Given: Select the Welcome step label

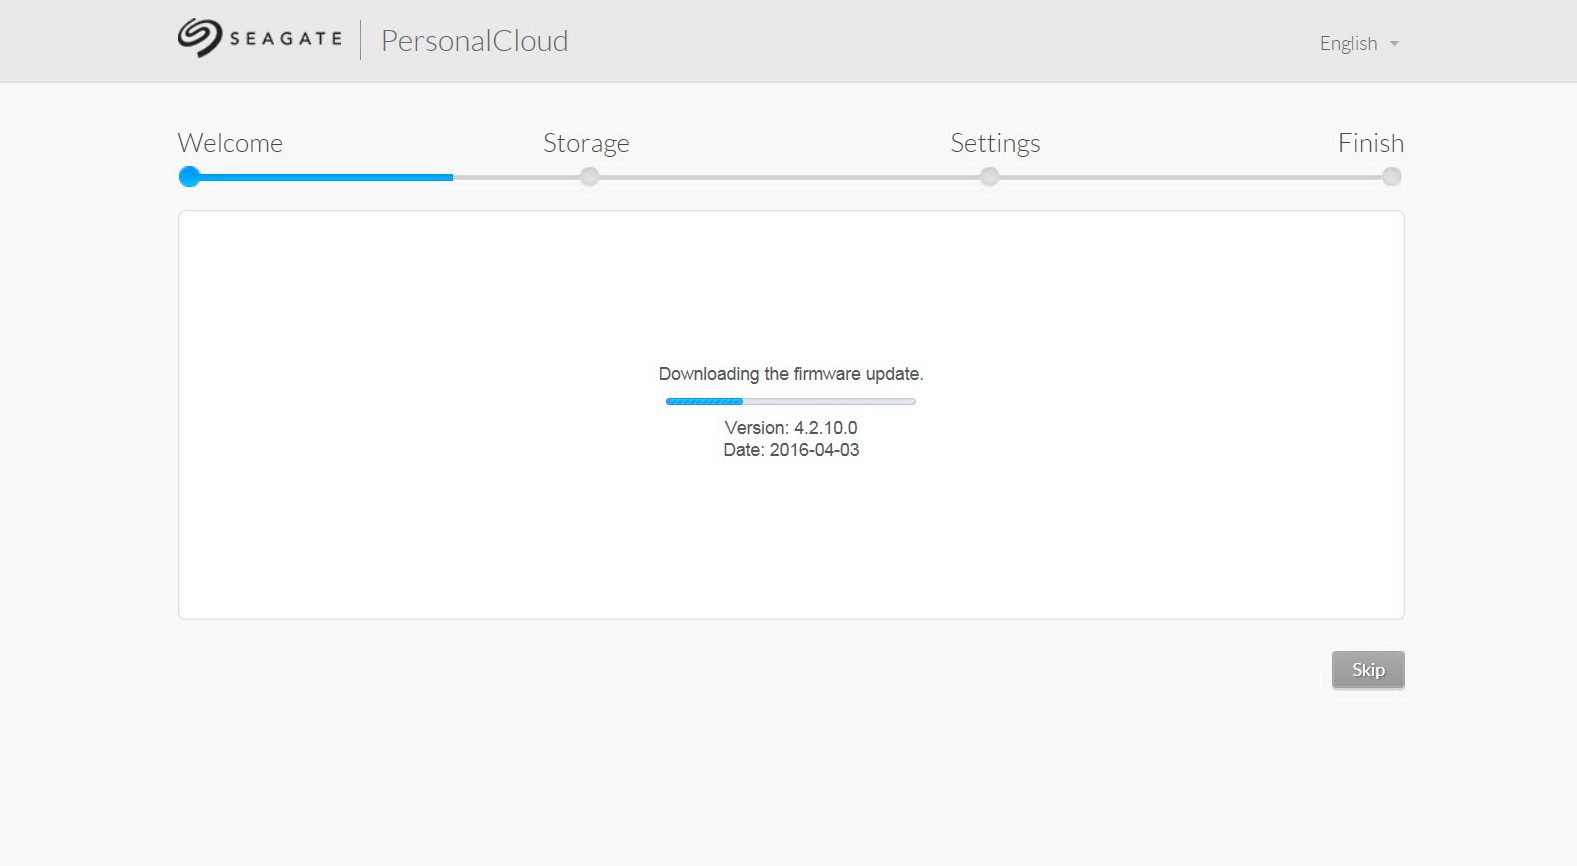Looking at the screenshot, I should click(230, 143).
